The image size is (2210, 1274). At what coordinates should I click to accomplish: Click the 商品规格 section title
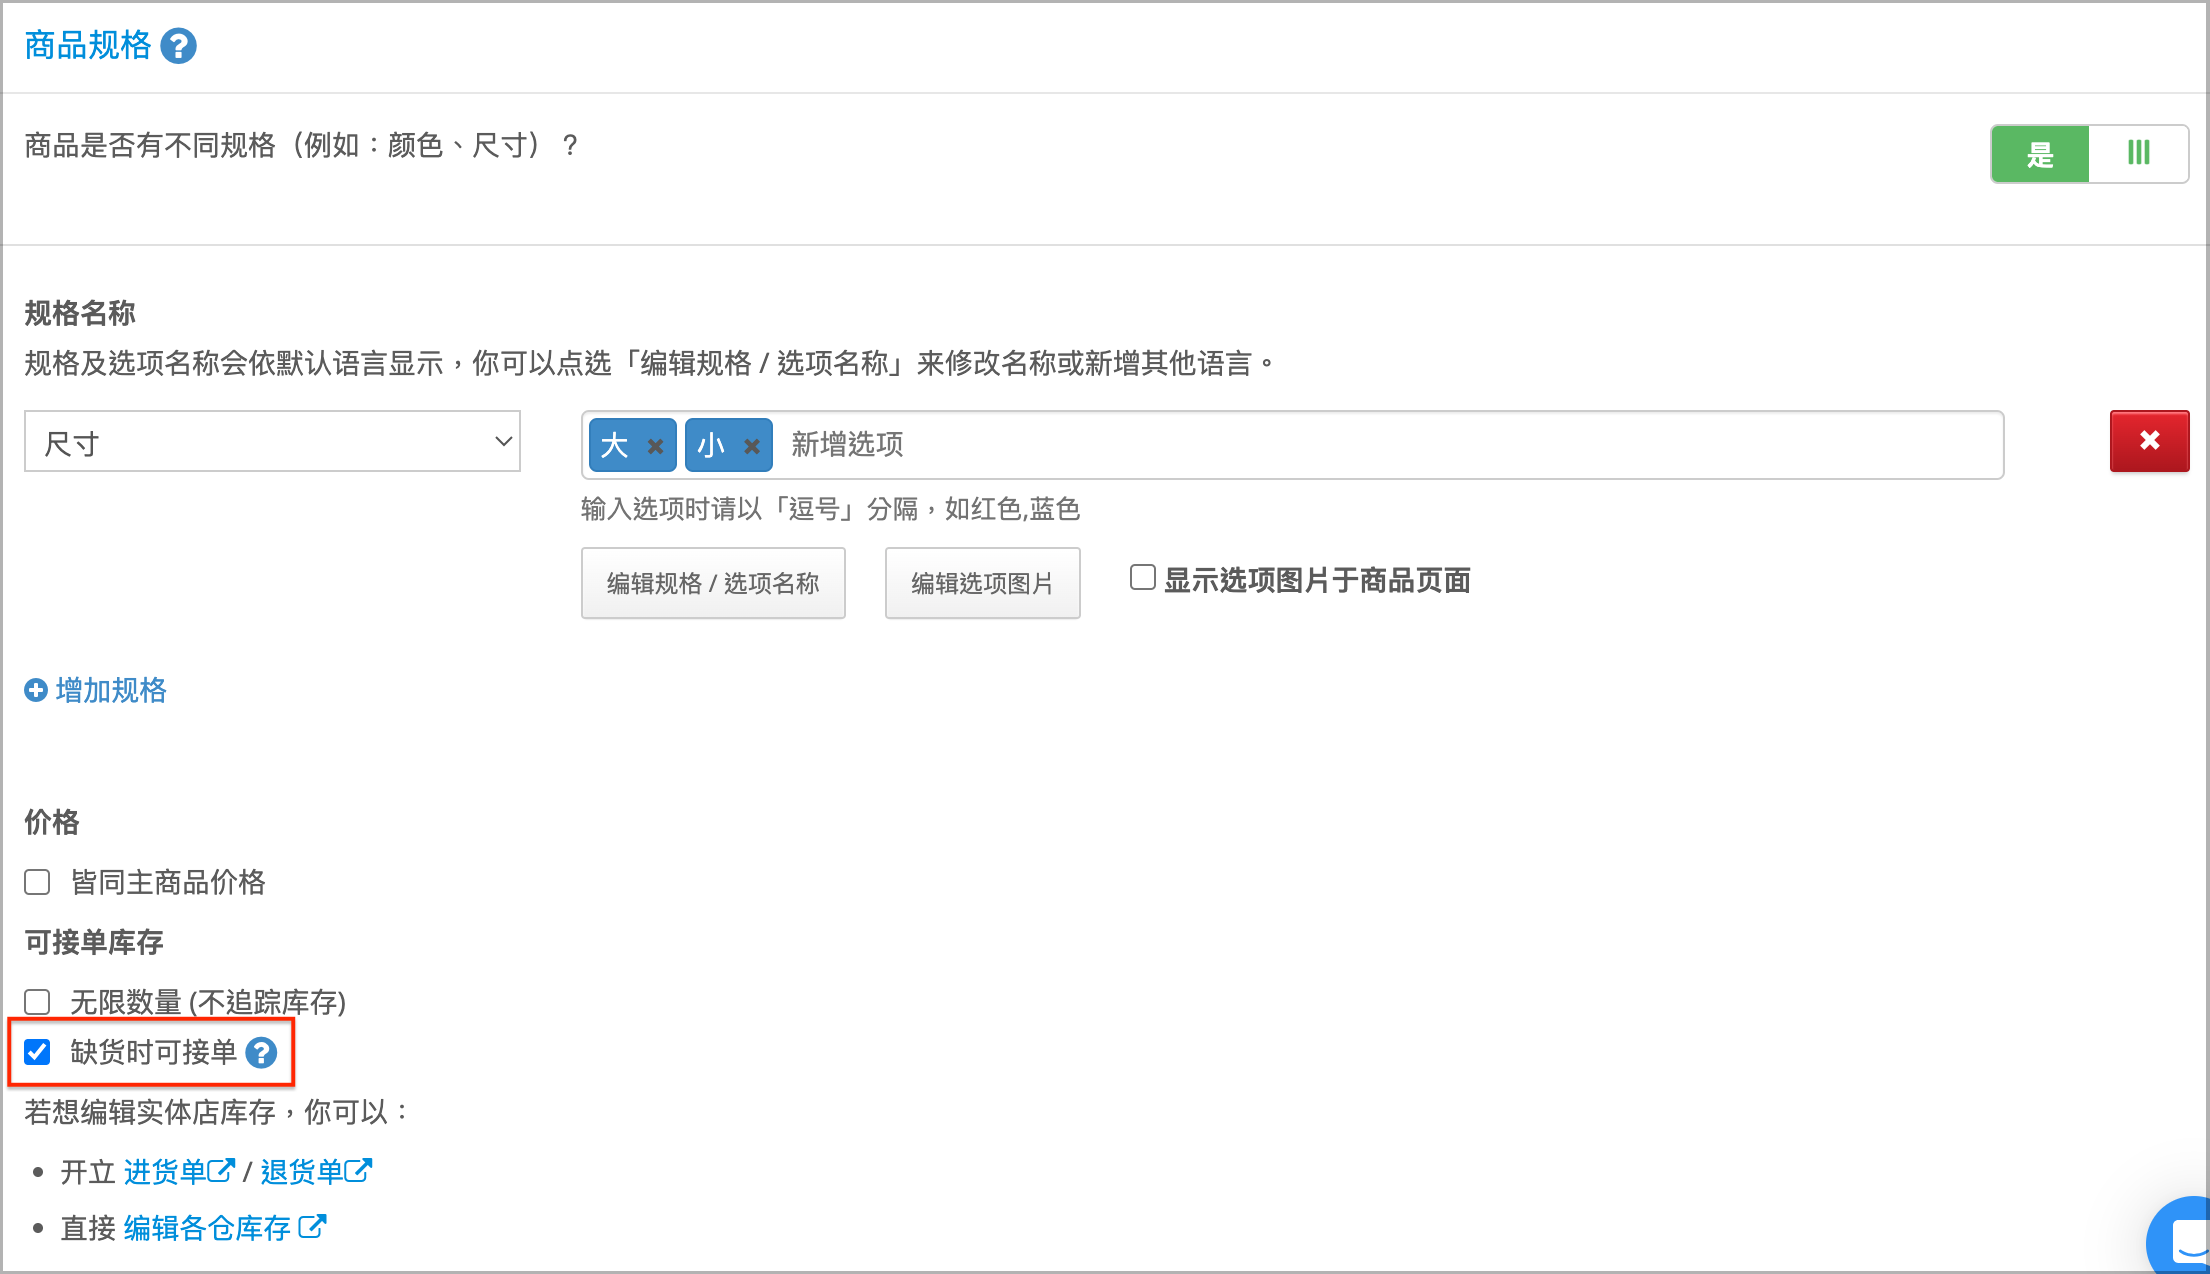click(x=88, y=45)
